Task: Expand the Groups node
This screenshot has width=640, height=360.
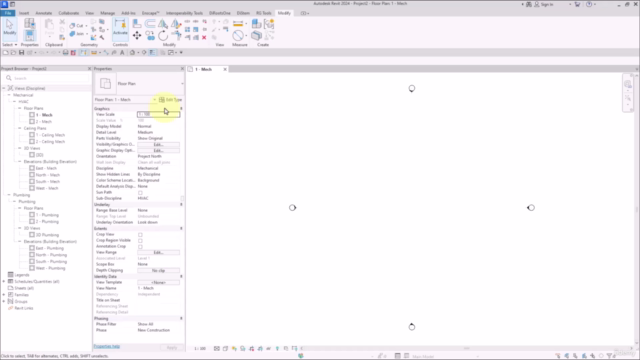Action: (x=4, y=302)
